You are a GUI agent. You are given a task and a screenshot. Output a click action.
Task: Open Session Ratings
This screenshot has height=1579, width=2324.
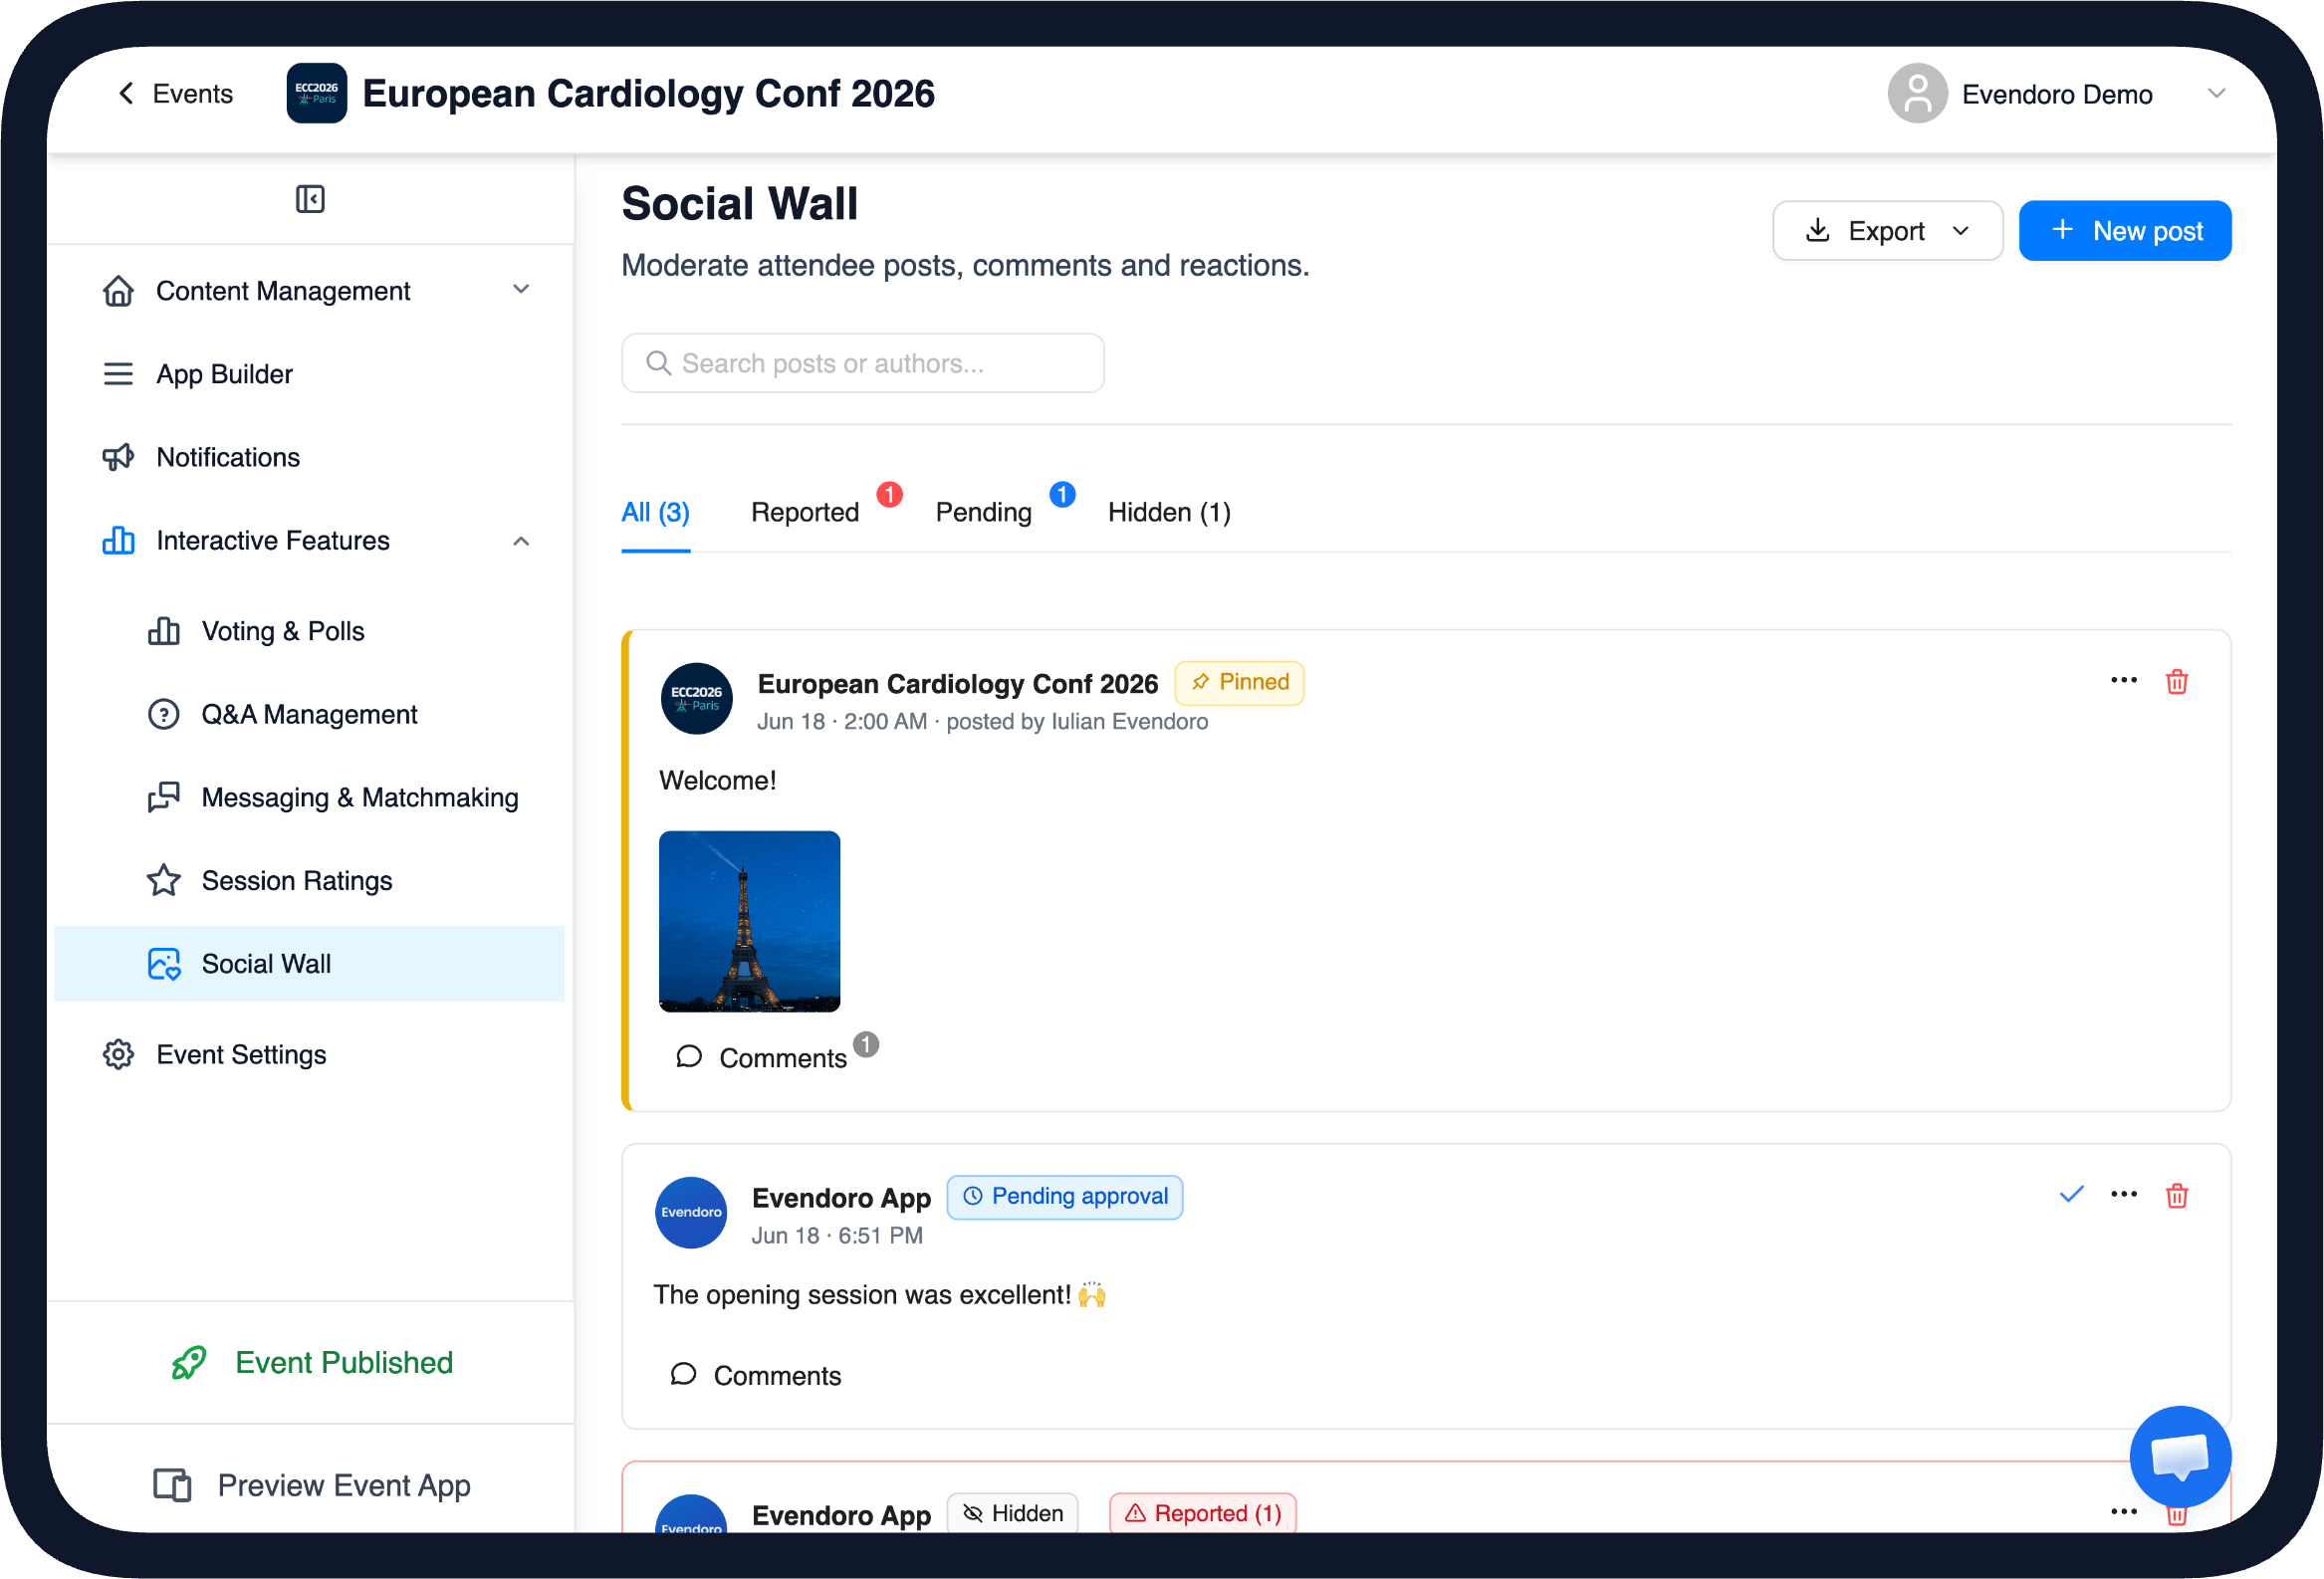click(308, 880)
